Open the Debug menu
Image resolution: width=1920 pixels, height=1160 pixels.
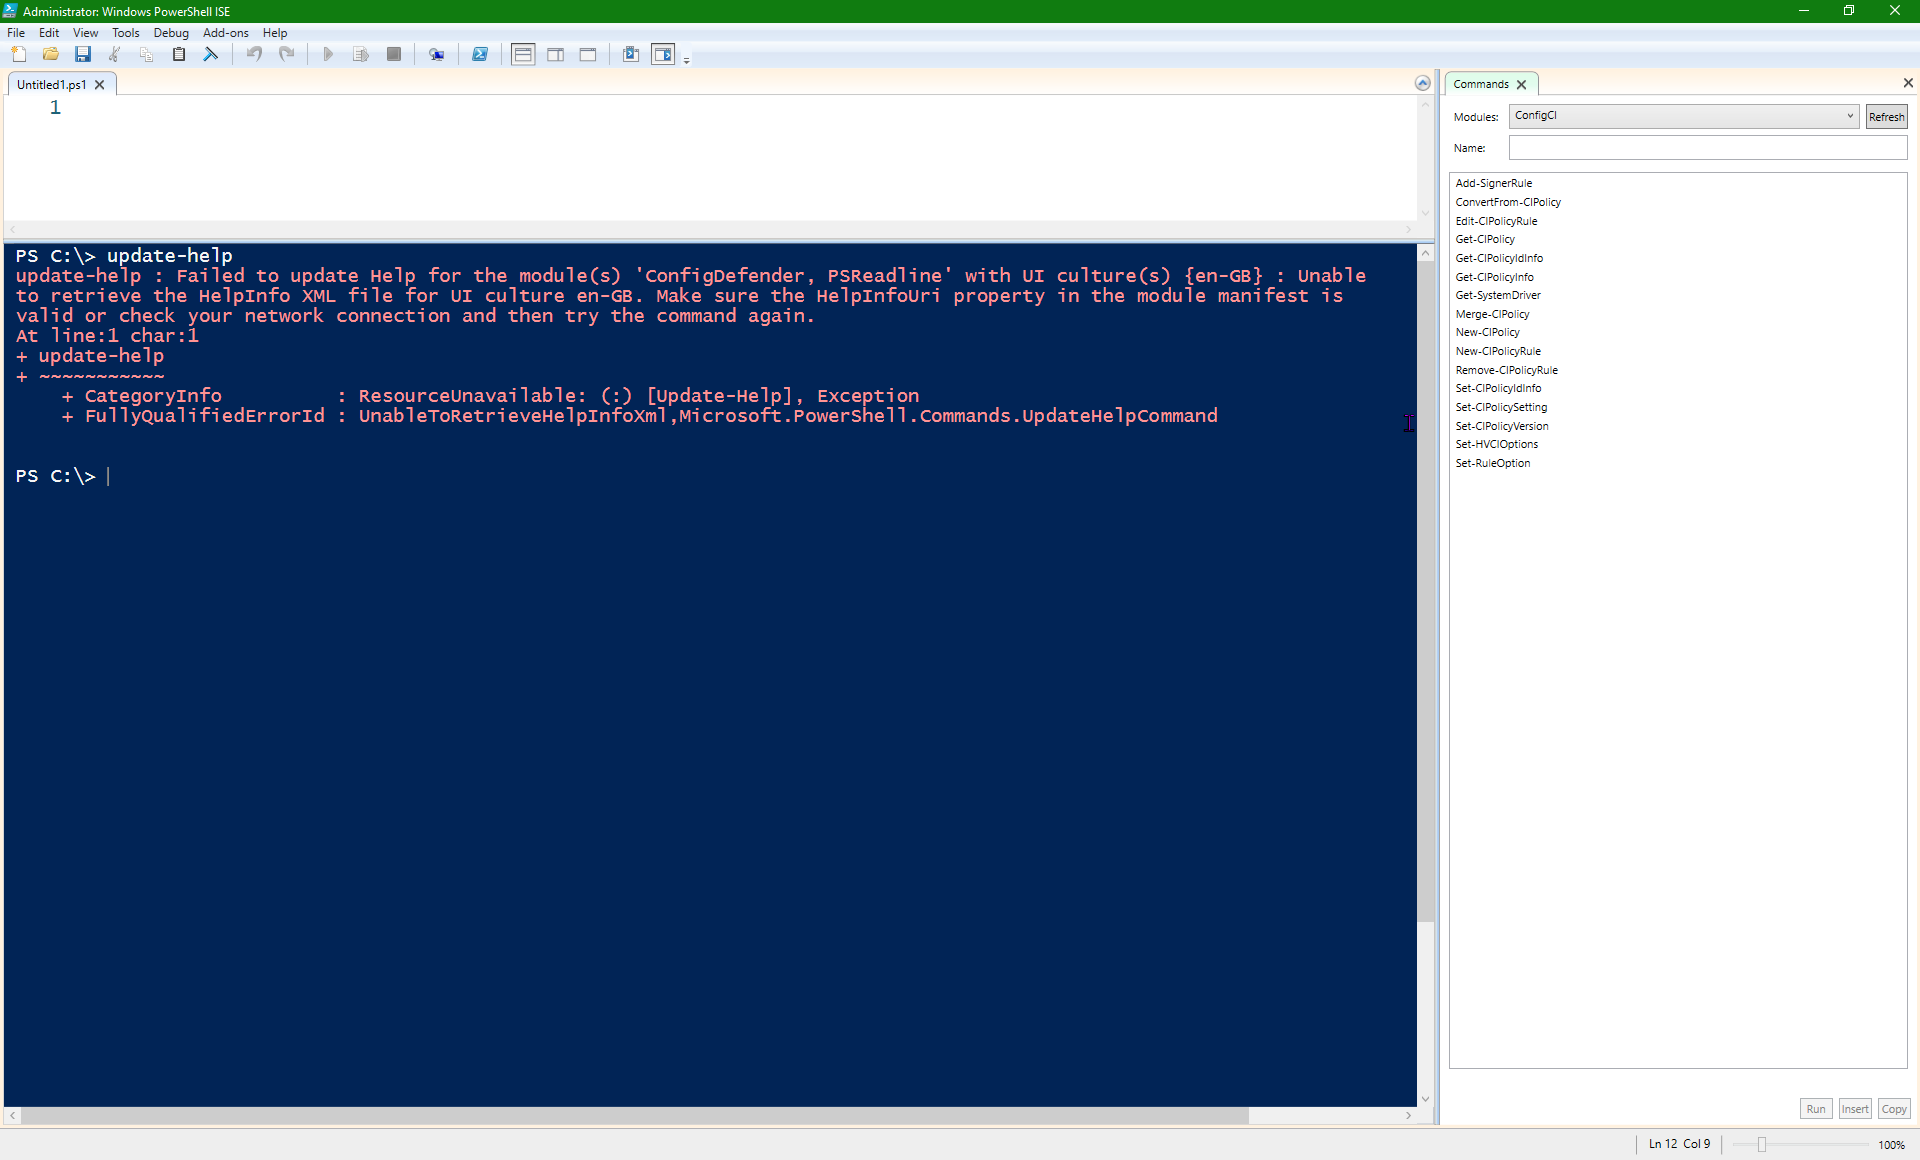point(170,33)
